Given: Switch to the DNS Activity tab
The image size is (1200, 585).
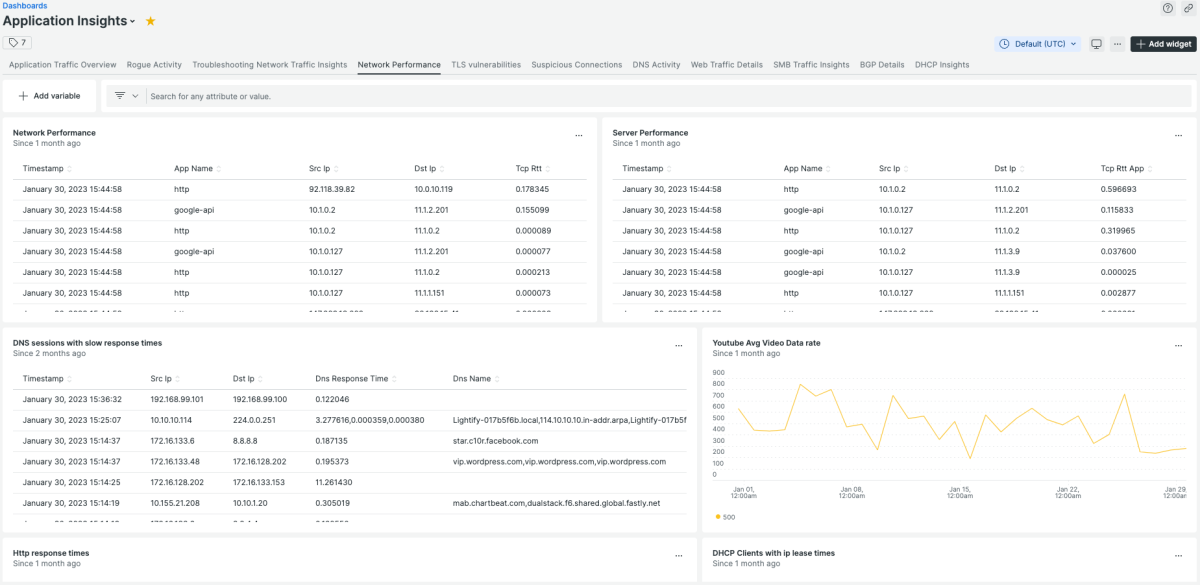Looking at the screenshot, I should click(x=656, y=65).
